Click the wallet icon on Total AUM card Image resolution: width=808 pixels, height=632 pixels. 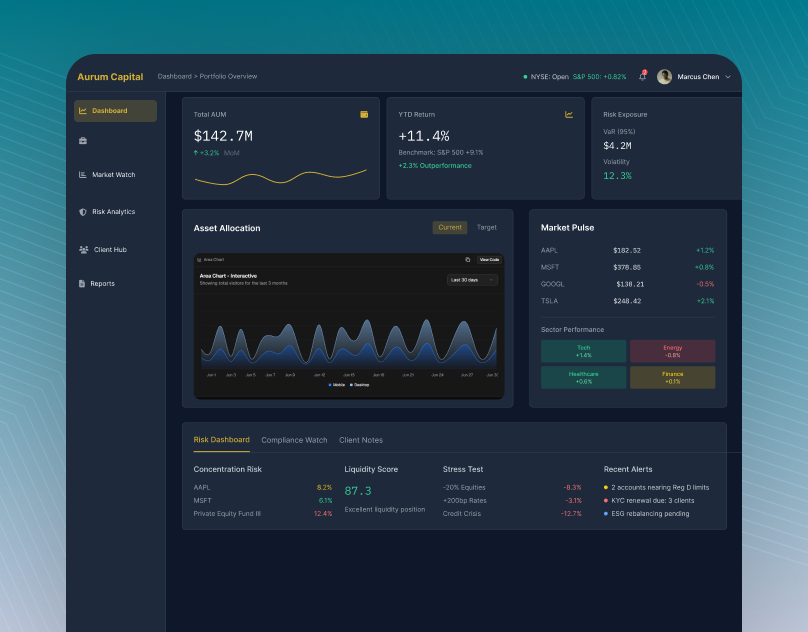point(364,114)
